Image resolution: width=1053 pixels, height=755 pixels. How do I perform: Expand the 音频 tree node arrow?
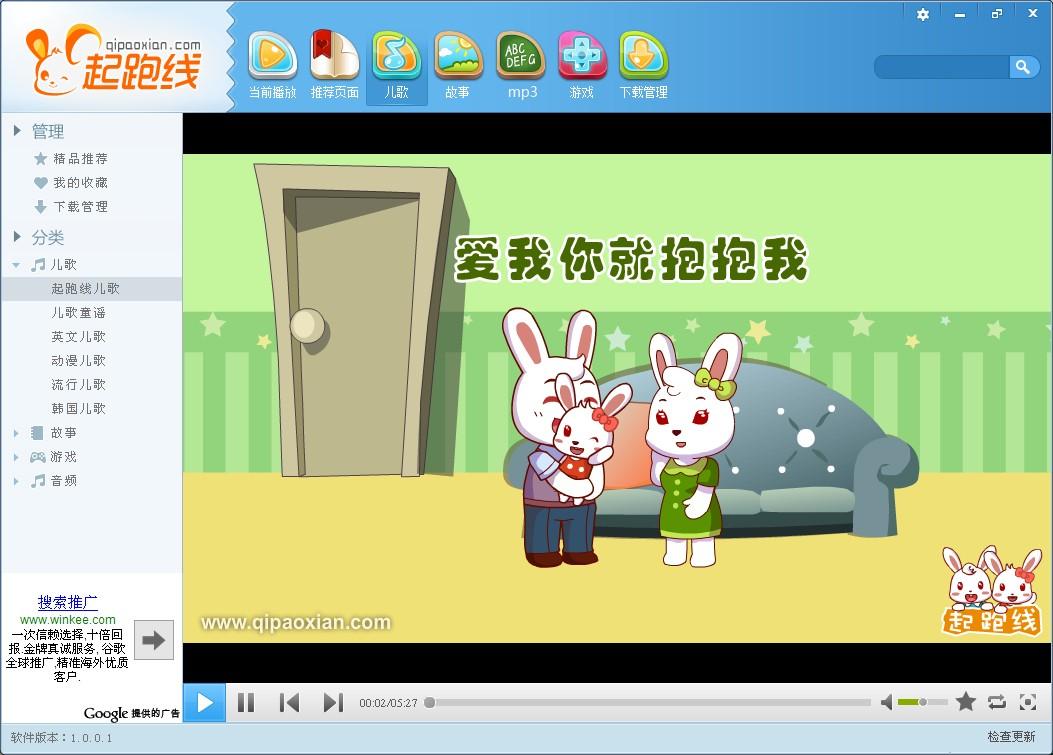pyautogui.click(x=16, y=481)
